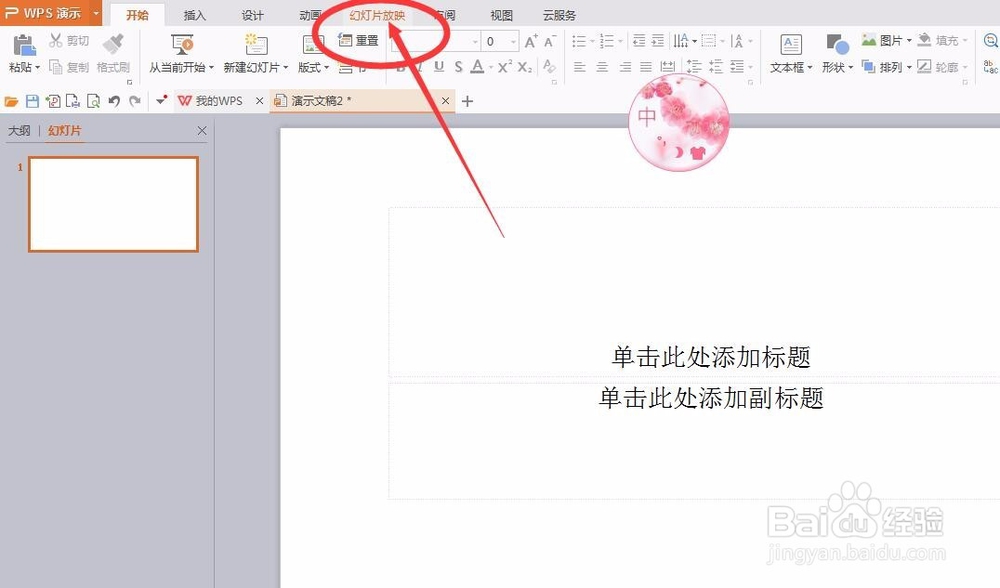Select the 从当前开始 play icon

point(181,42)
